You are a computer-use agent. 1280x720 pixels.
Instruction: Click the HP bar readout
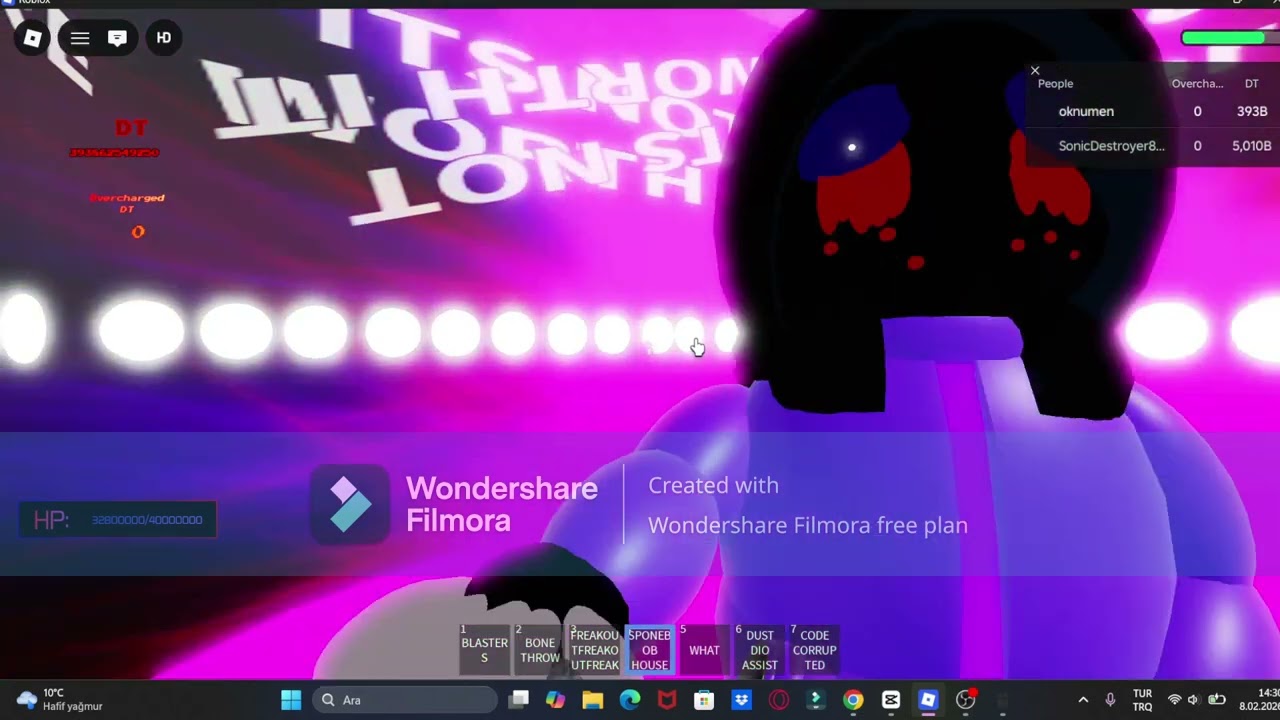pos(118,520)
